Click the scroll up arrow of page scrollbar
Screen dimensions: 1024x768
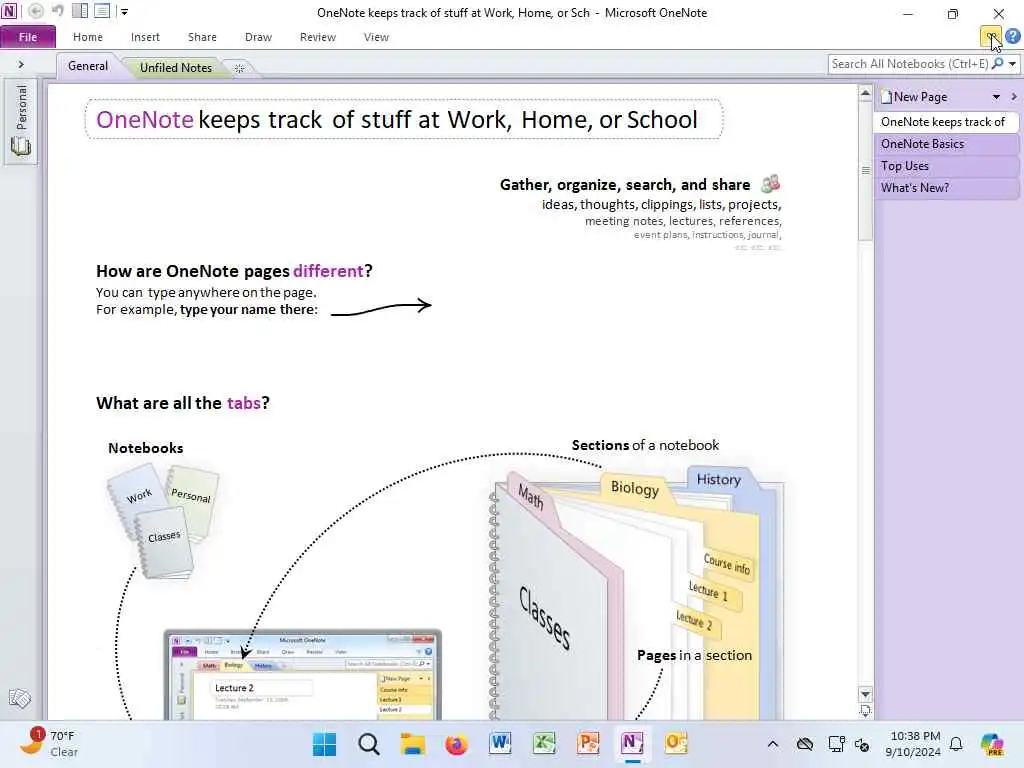coord(865,93)
